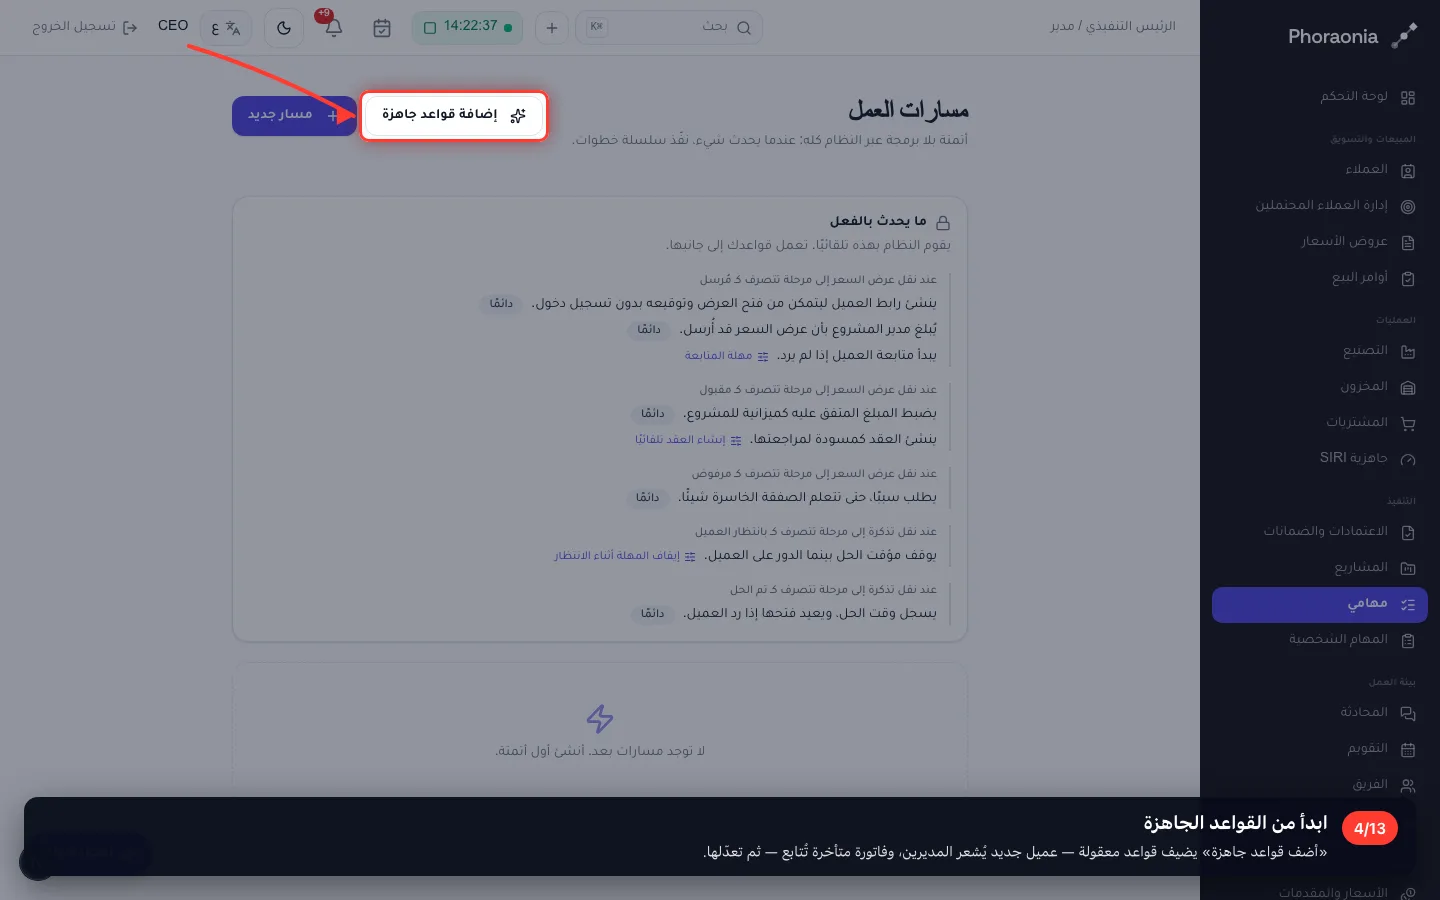Click the rule text ينشئ العقد كمسودة لمراجعتها
The width and height of the screenshot is (1440, 900).
point(843,439)
